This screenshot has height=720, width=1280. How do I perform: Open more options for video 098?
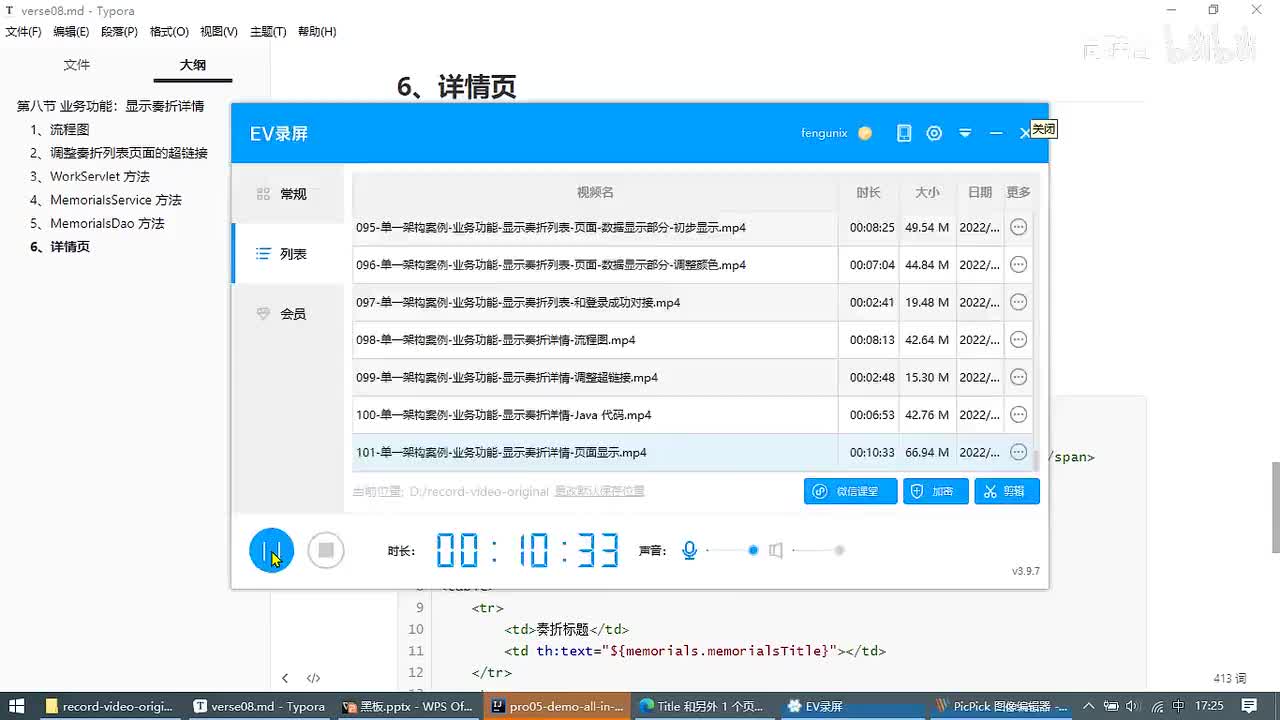pyautogui.click(x=1018, y=340)
